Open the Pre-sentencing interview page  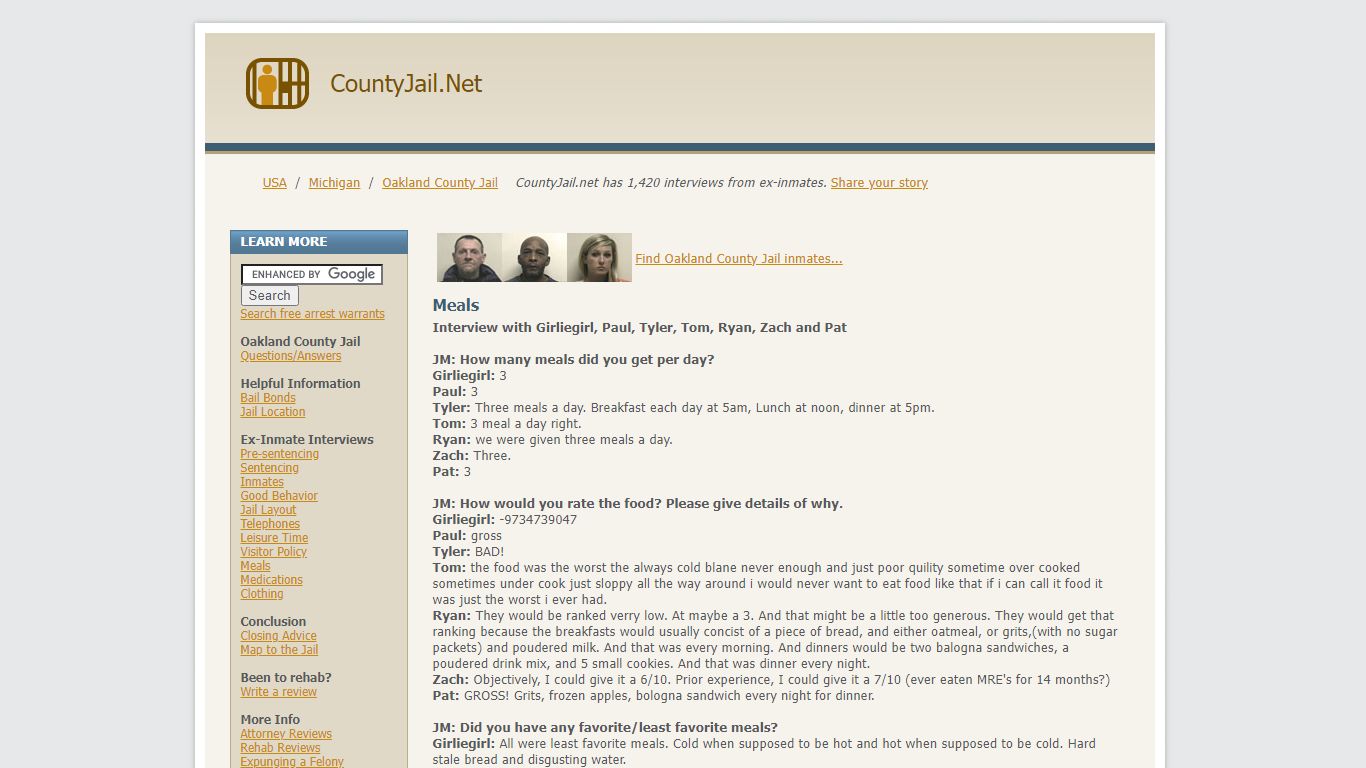pos(279,454)
